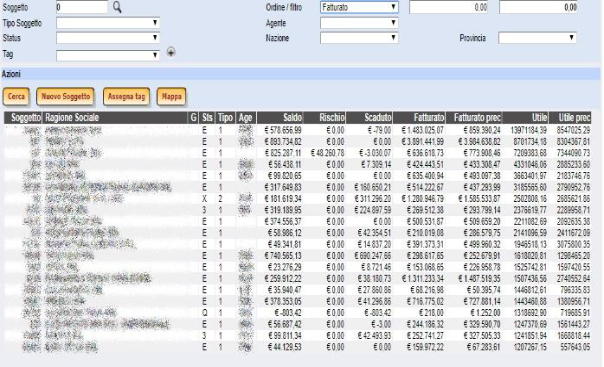Click the Soggetto column header
The width and height of the screenshot is (604, 367).
point(23,118)
